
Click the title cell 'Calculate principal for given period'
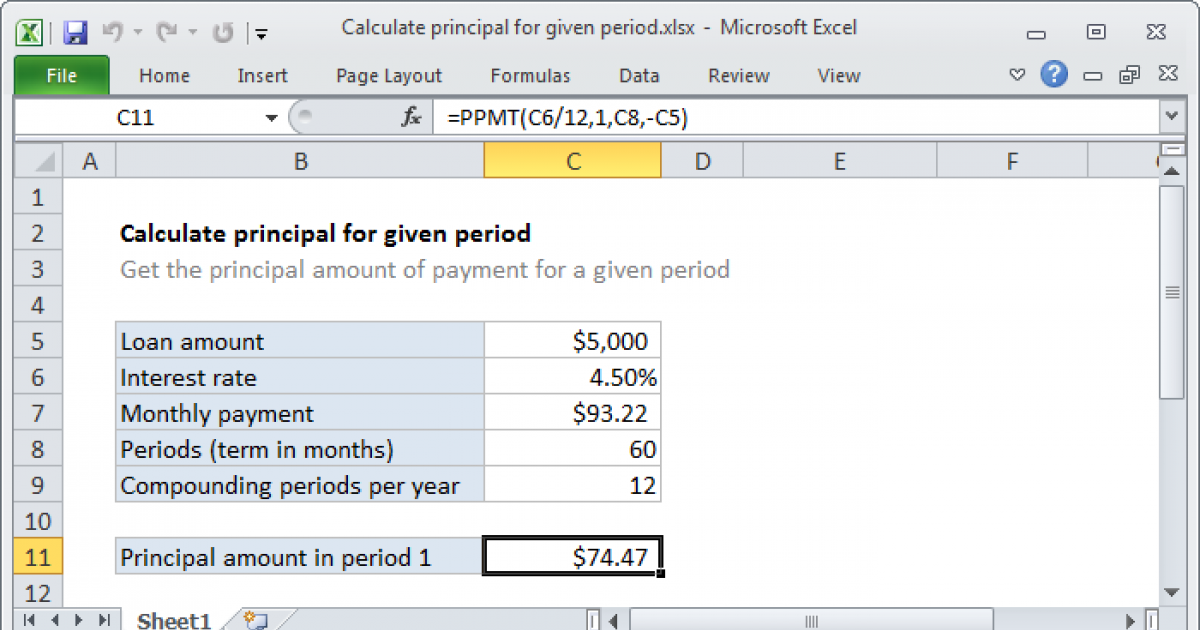(325, 233)
